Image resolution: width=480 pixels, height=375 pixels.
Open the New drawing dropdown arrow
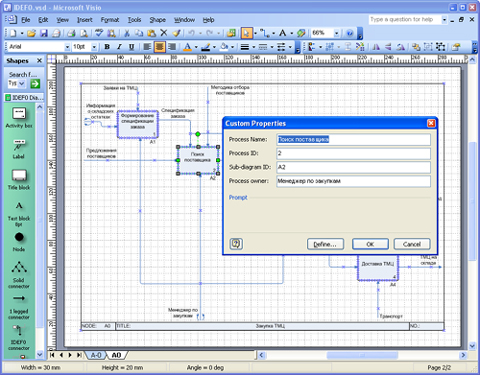coord(22,33)
